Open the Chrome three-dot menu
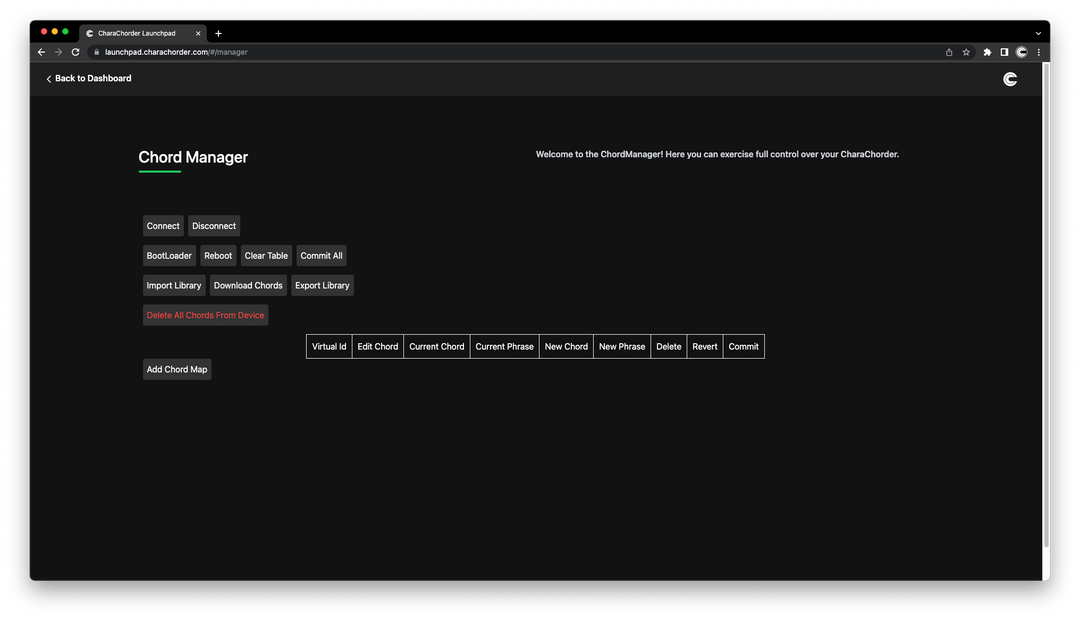Viewport: 1080px width, 620px height. (x=1039, y=52)
